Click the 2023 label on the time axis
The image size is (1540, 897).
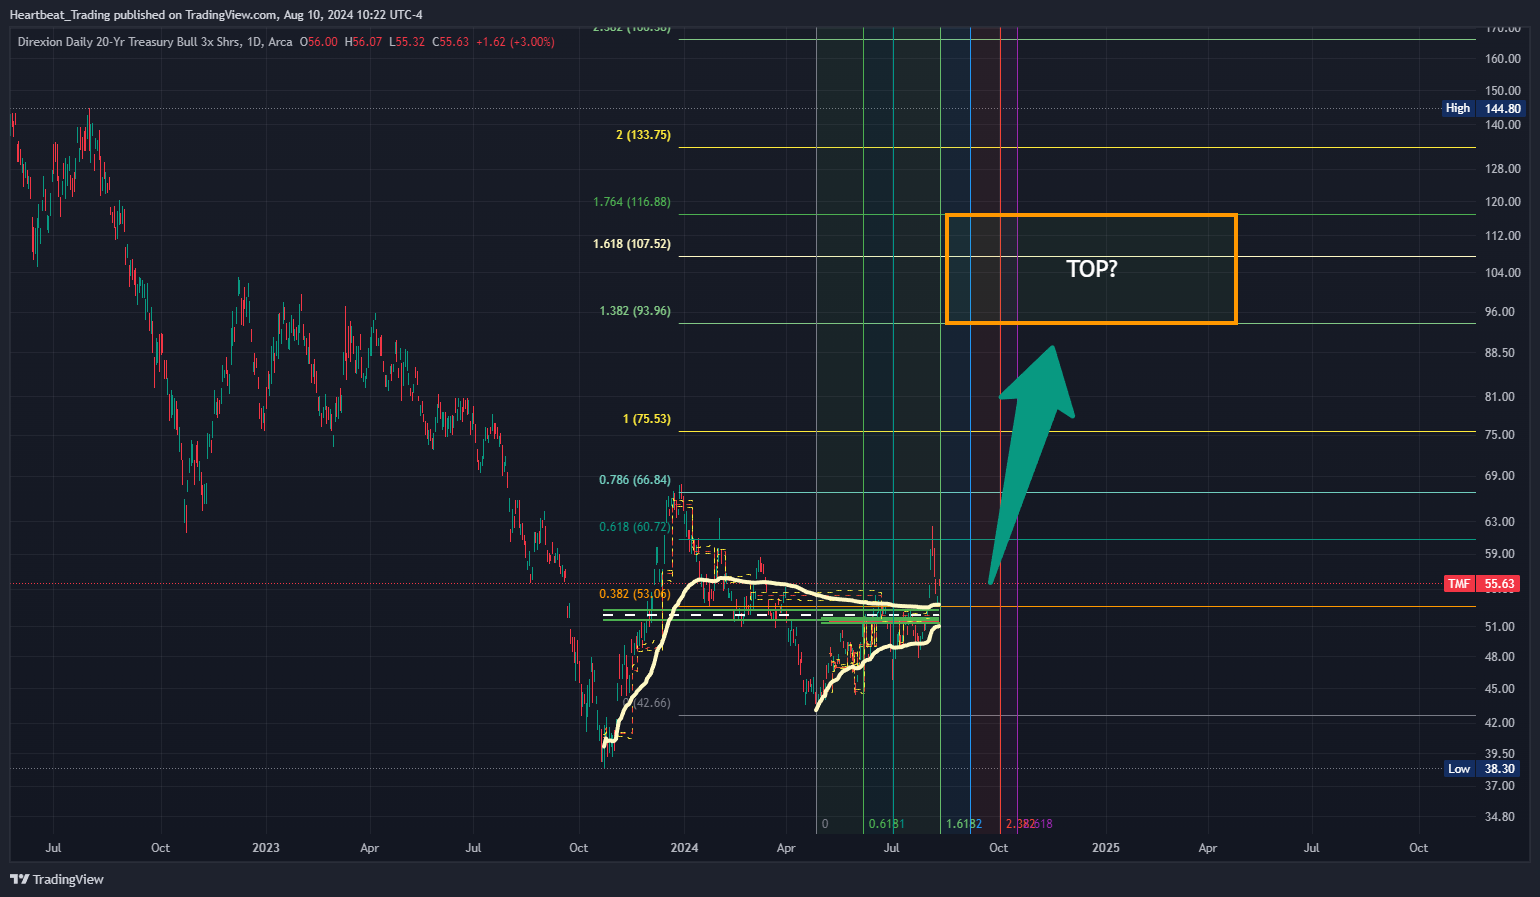coord(266,848)
